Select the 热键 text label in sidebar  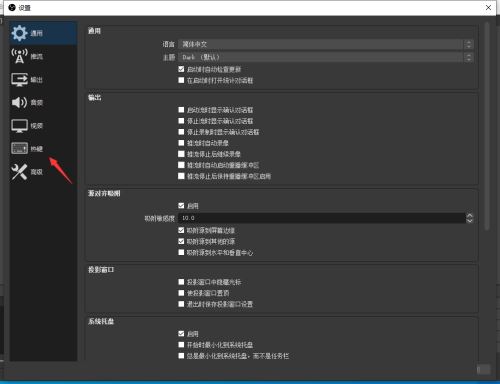(x=37, y=149)
